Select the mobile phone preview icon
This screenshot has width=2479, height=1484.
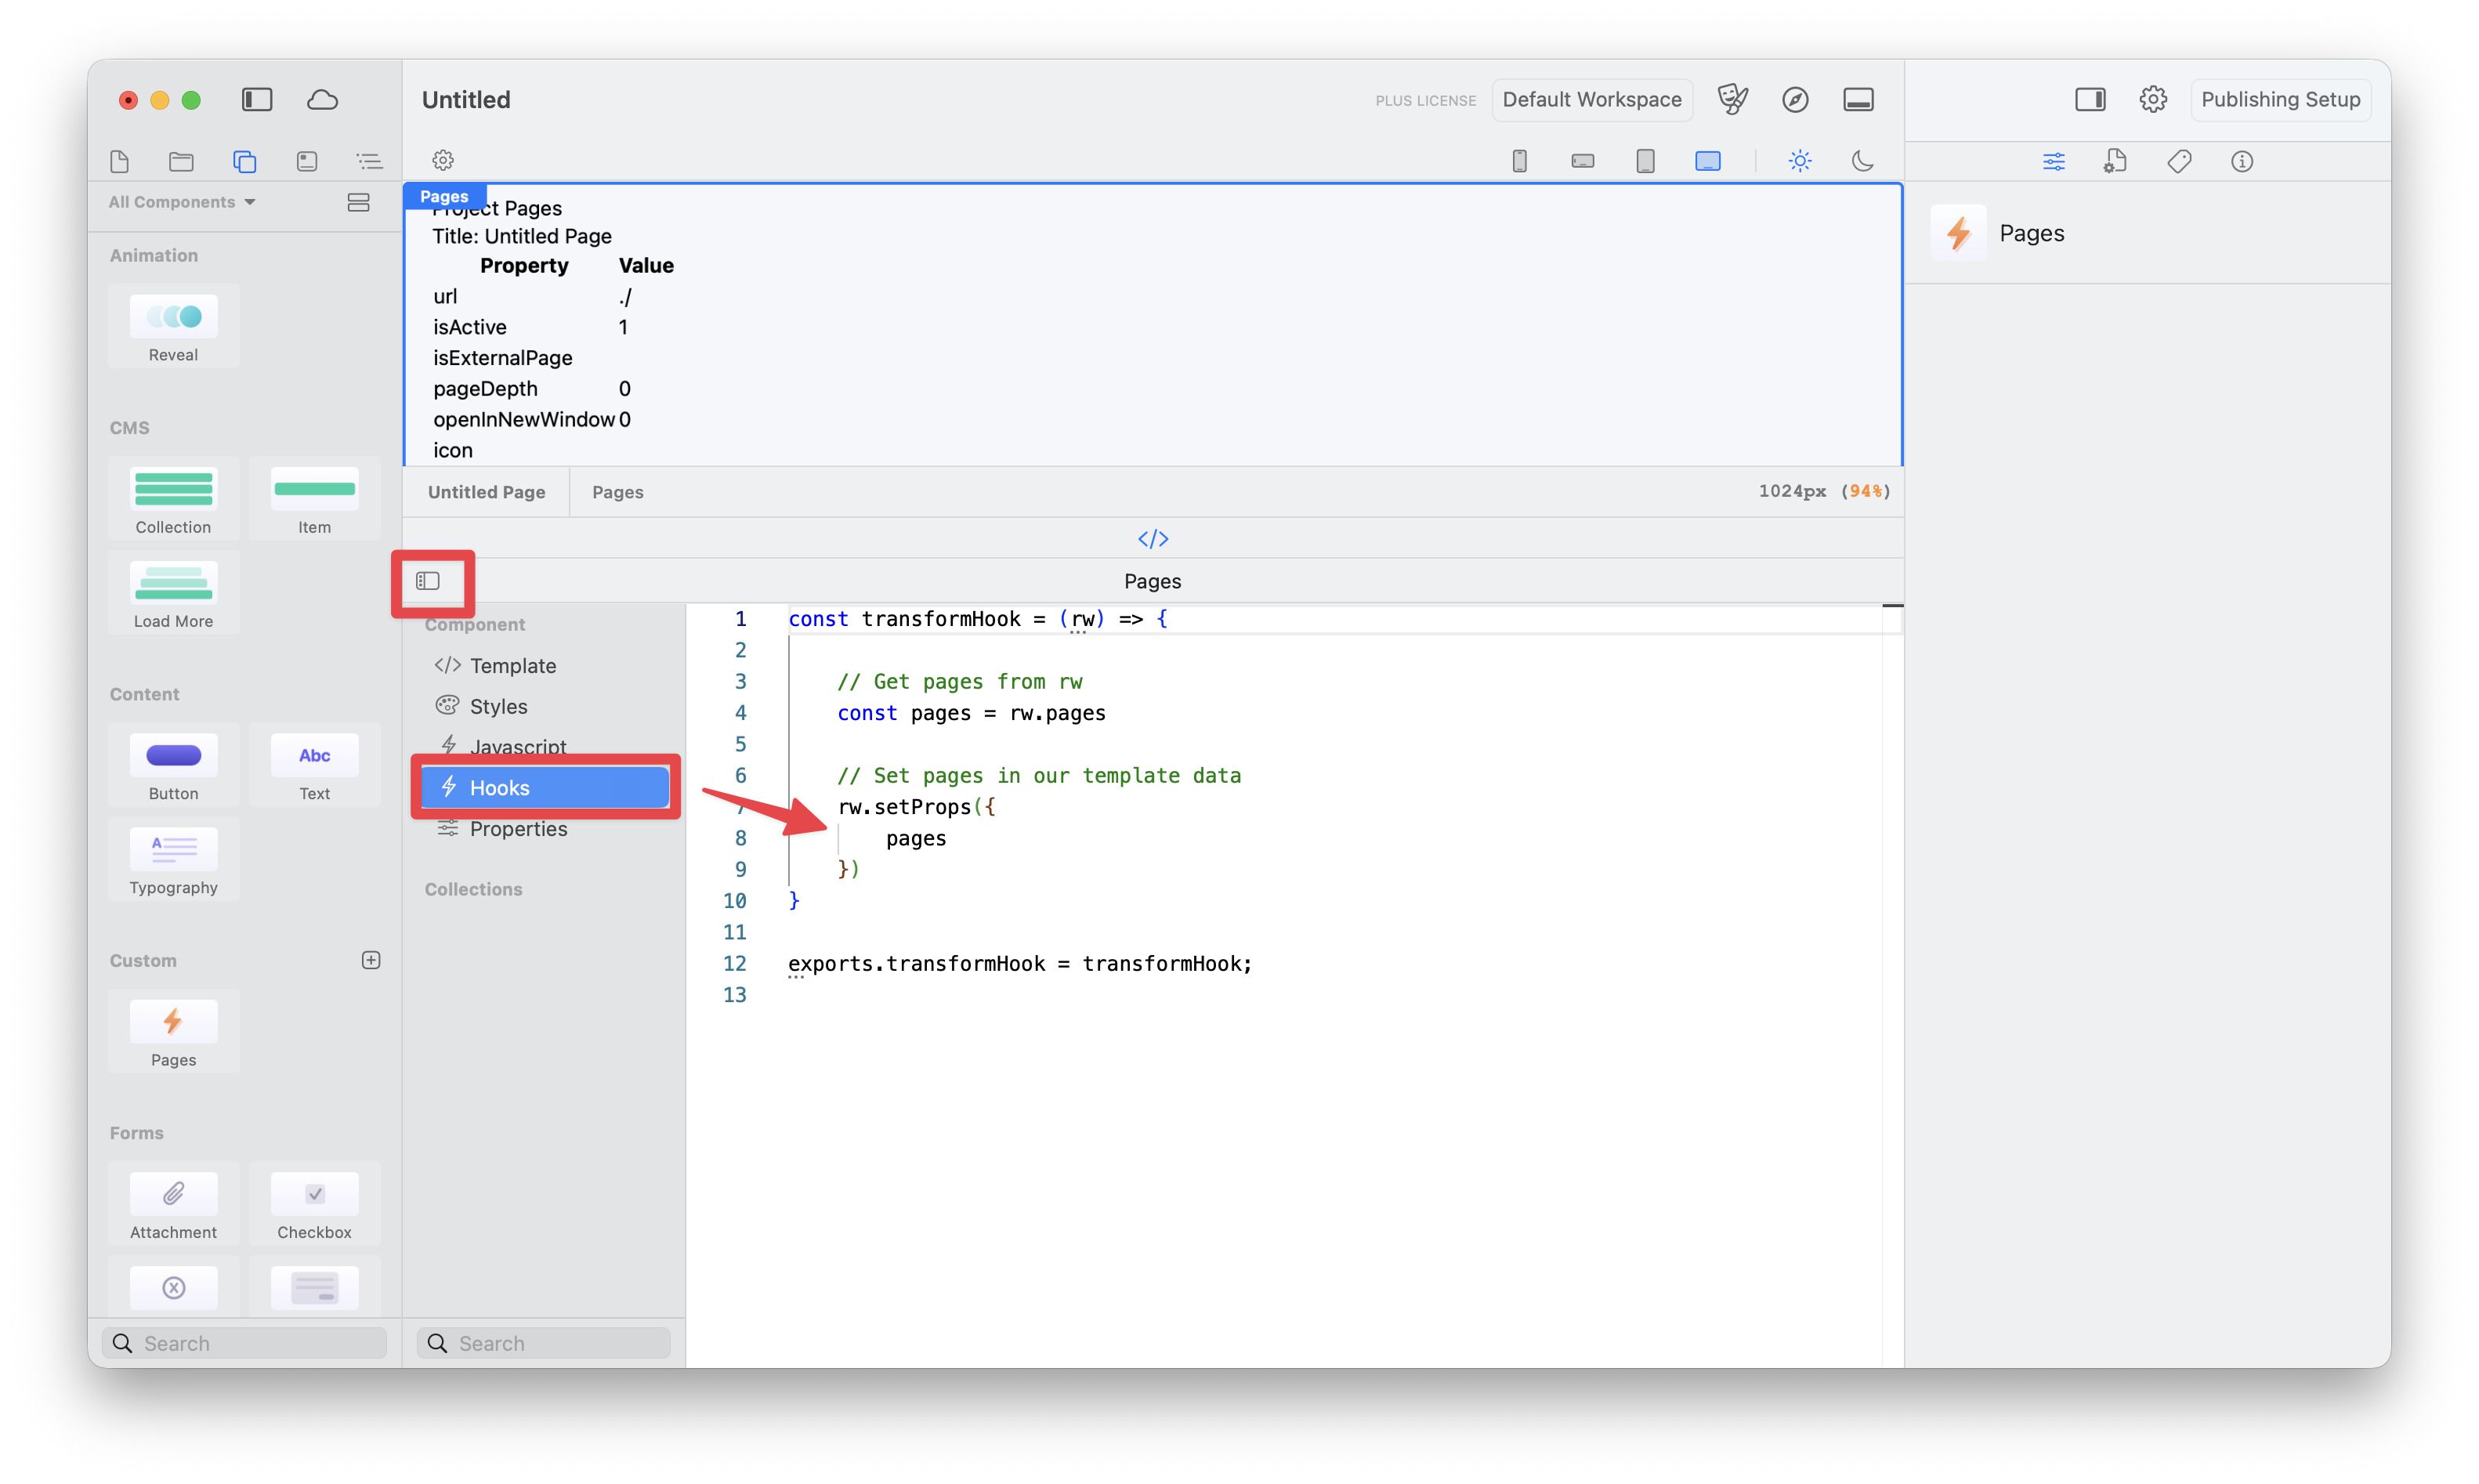(1519, 161)
